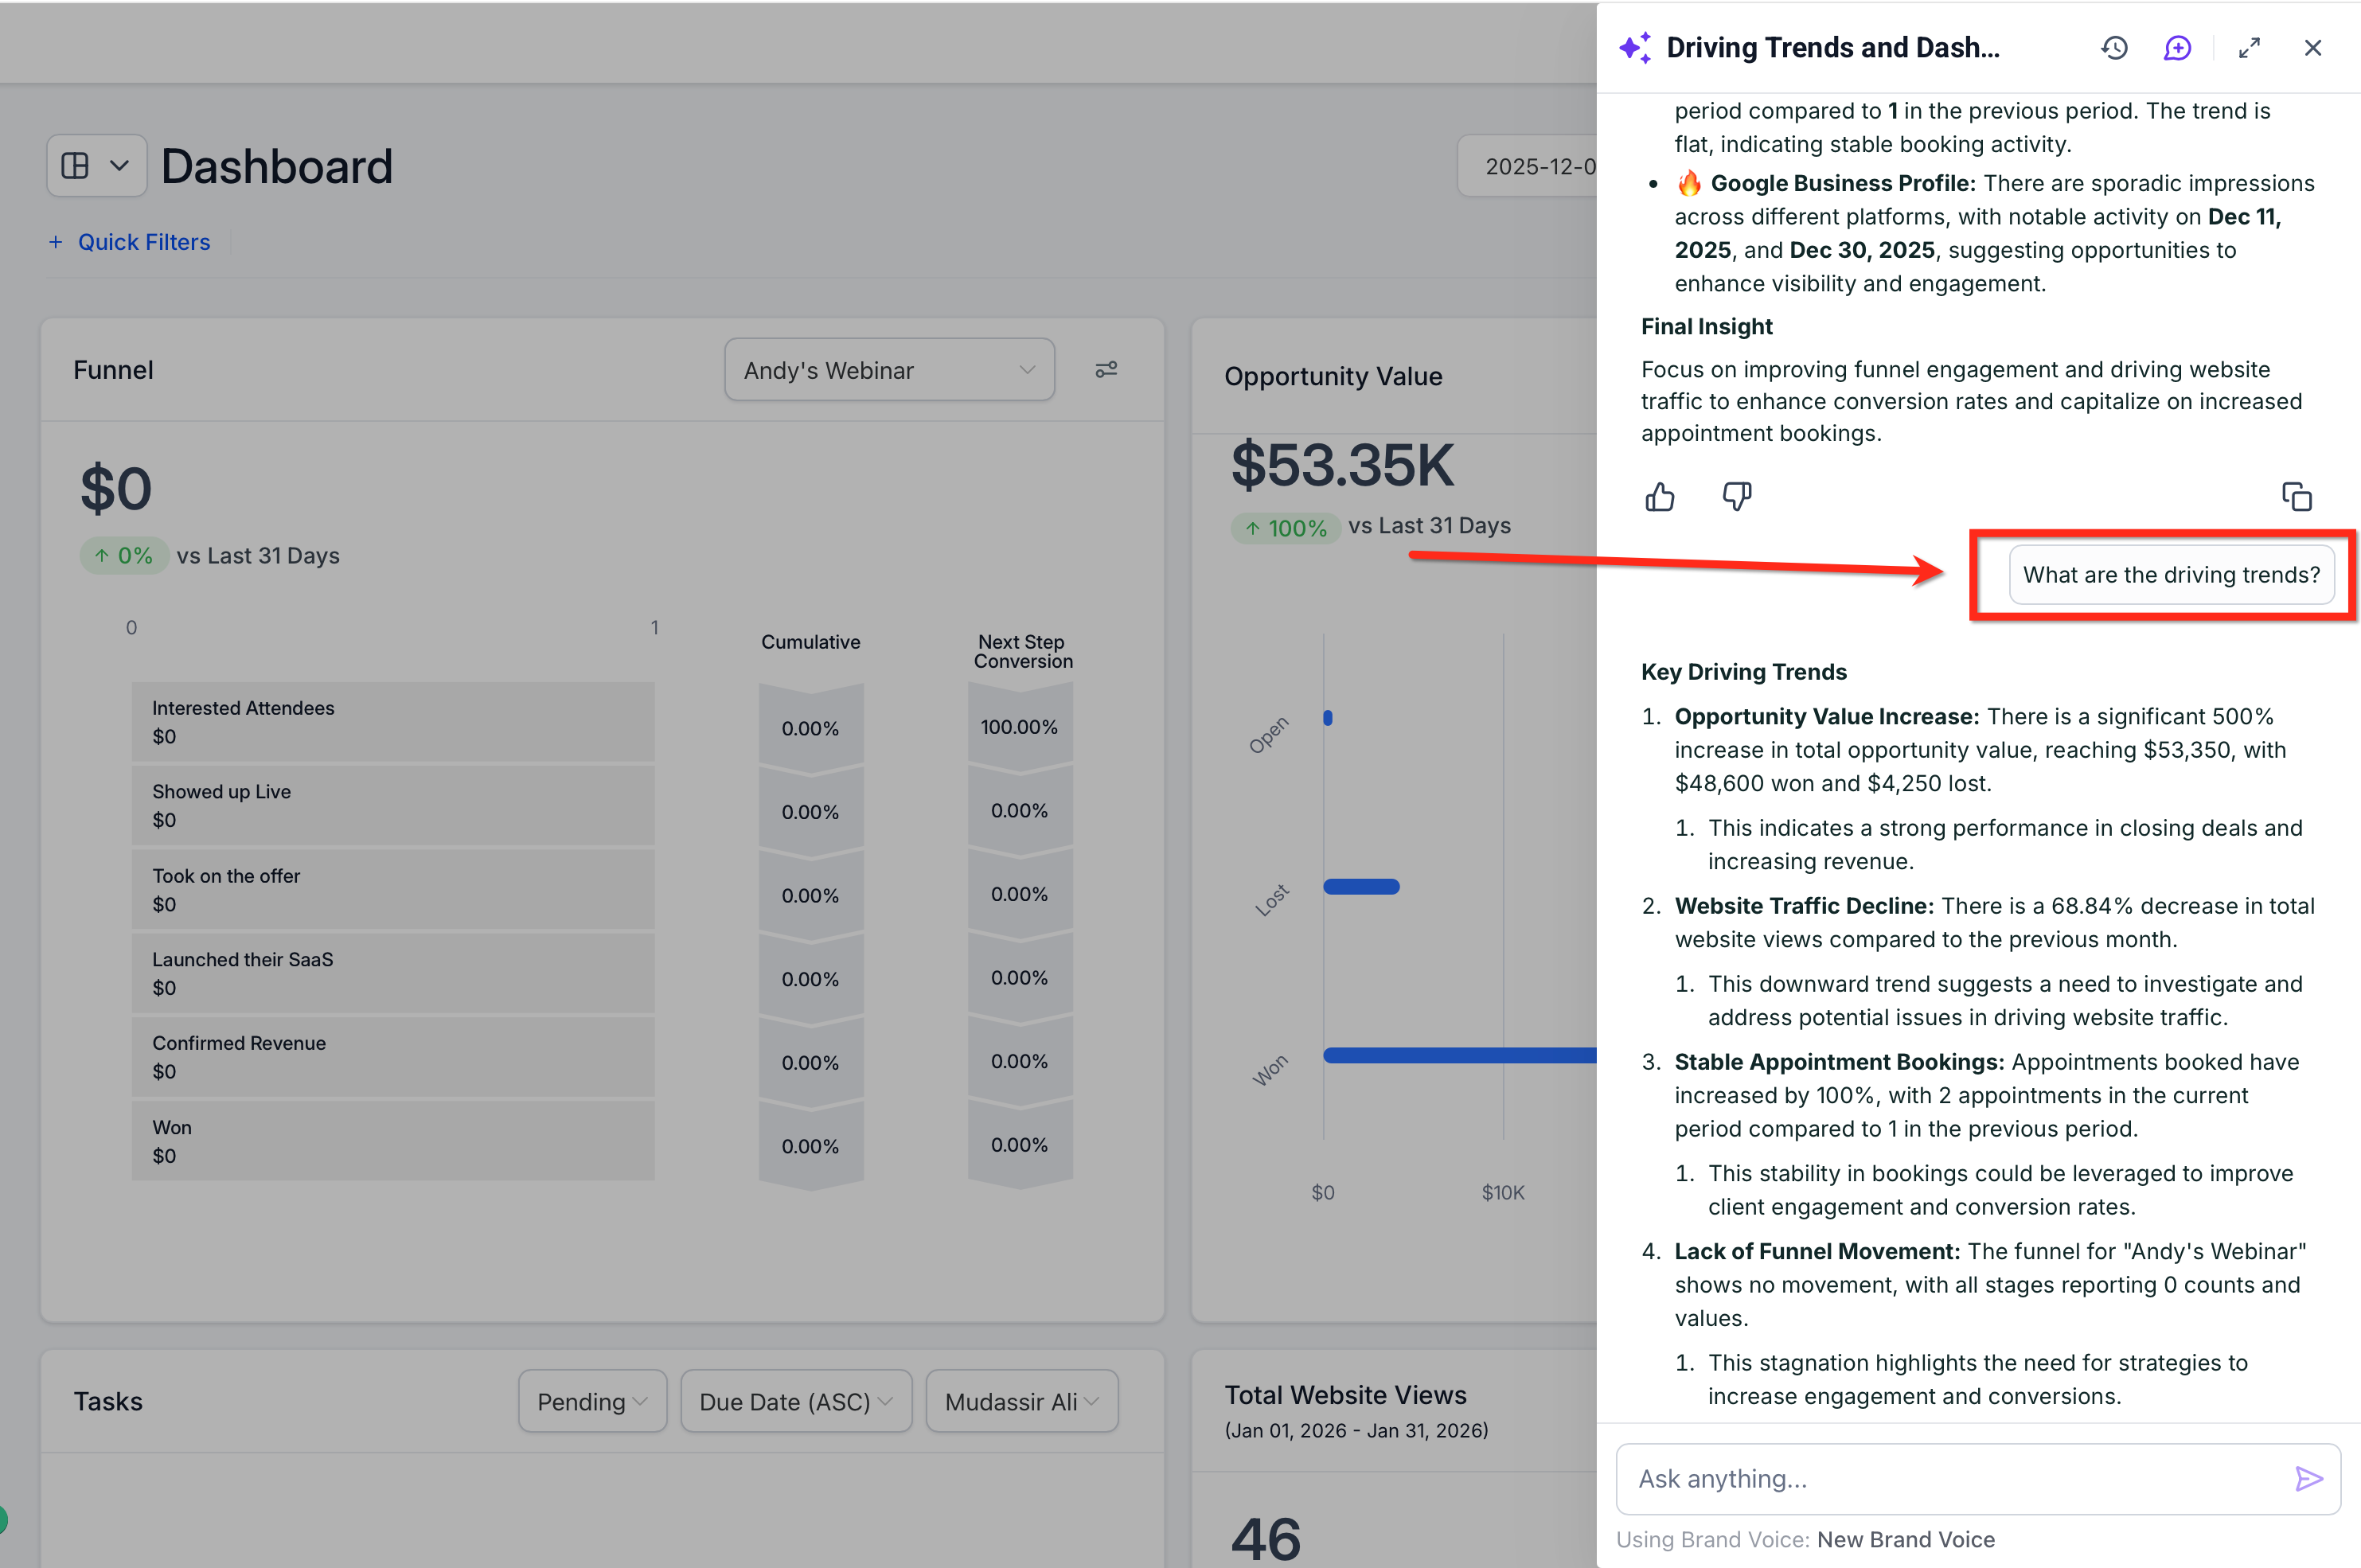2361x1568 pixels.
Task: Add Quick Filters to dashboard
Action: pos(130,242)
